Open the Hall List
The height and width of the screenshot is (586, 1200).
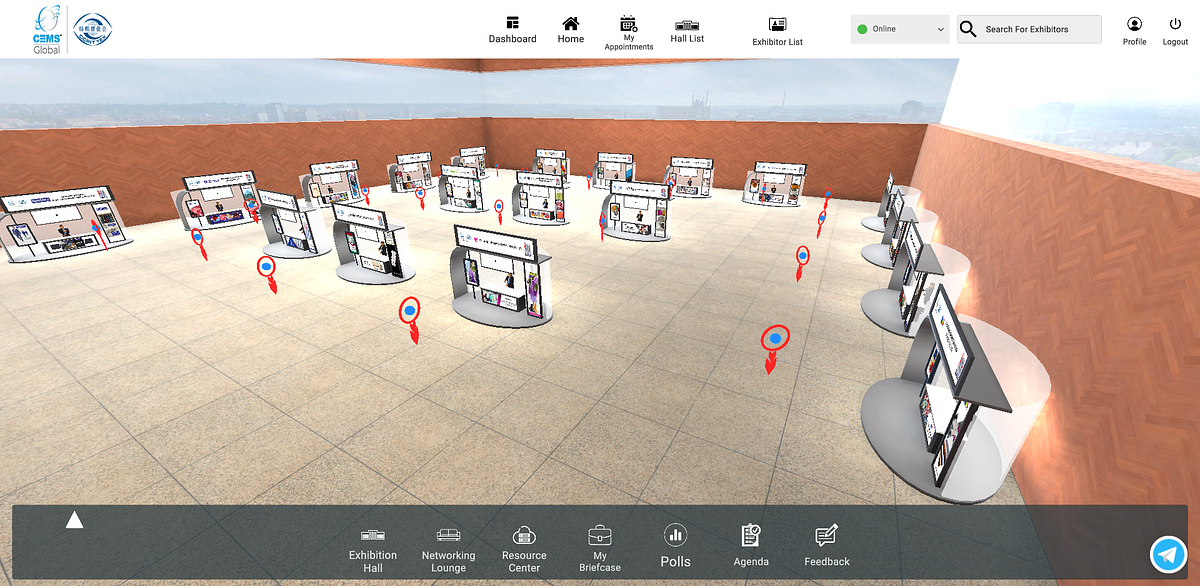tap(687, 30)
